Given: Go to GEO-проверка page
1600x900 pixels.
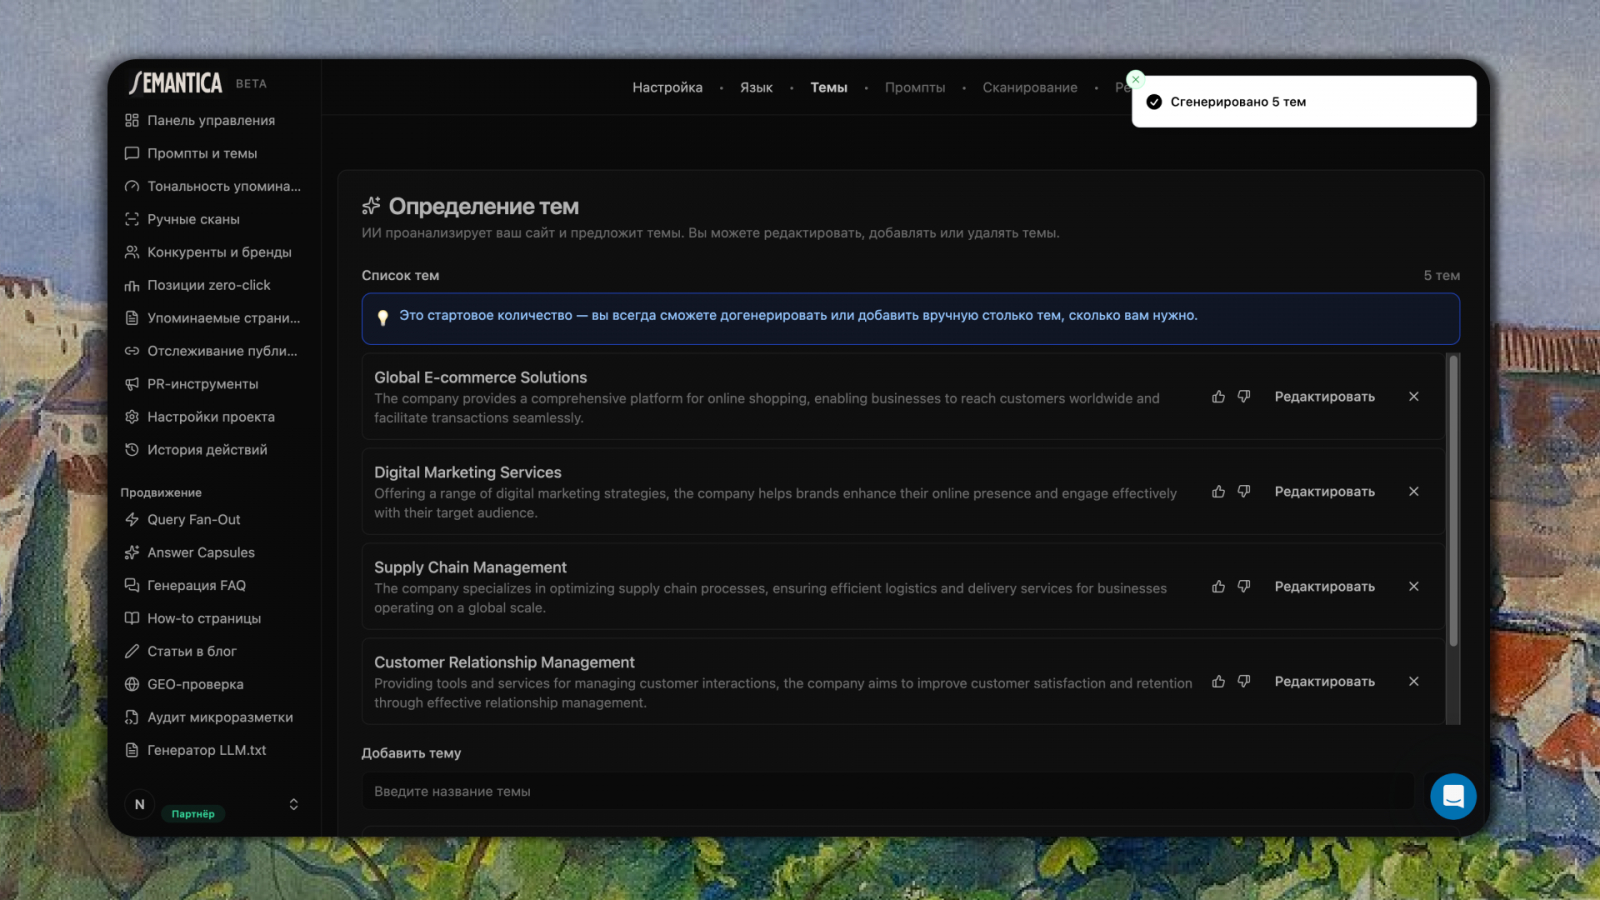Looking at the screenshot, I should coord(195,685).
